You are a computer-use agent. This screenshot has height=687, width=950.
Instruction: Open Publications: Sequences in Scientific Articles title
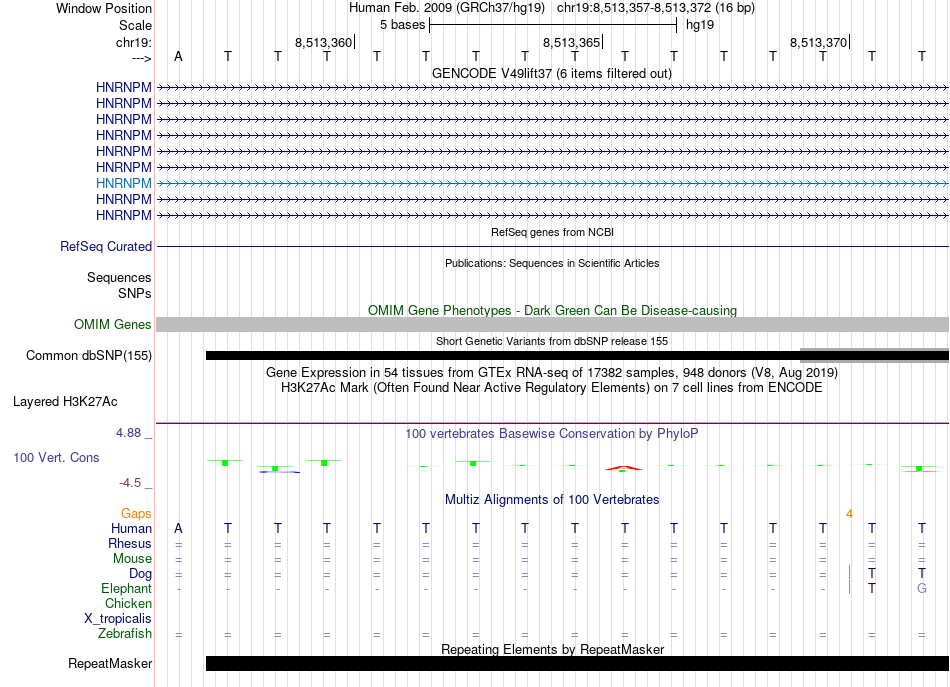click(552, 263)
